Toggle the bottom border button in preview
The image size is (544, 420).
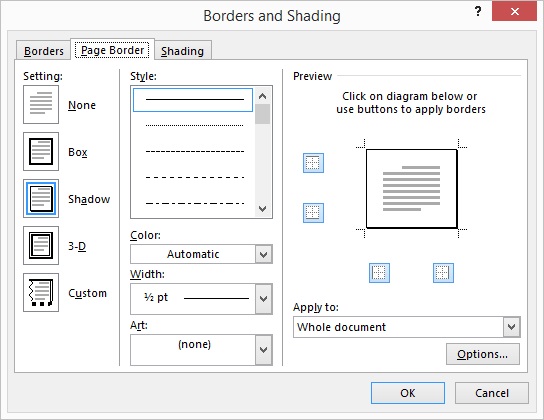(x=313, y=213)
